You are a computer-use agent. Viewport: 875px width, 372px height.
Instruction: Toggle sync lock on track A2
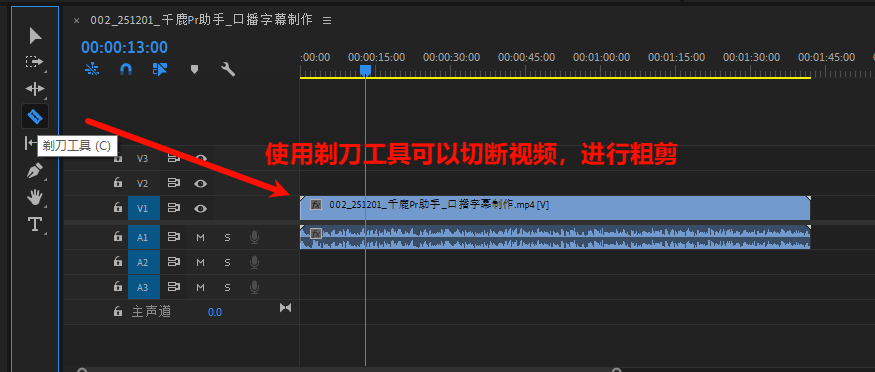click(174, 262)
